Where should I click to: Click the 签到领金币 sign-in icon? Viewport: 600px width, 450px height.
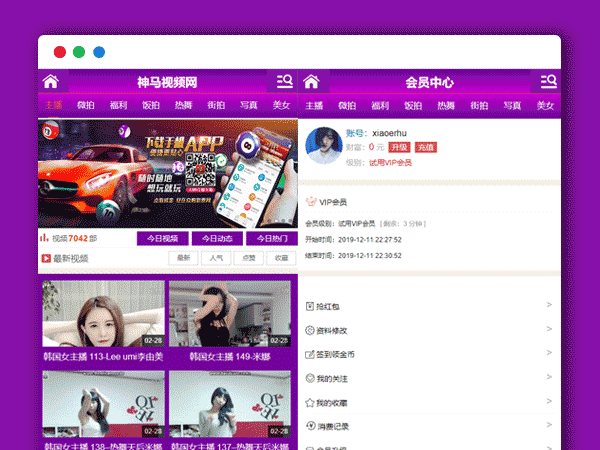click(x=309, y=354)
